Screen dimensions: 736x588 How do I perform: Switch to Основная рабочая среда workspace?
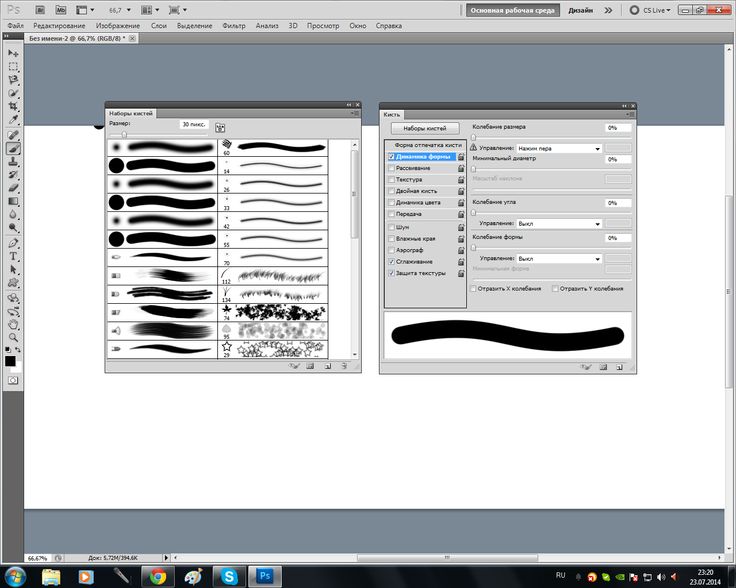coord(513,10)
